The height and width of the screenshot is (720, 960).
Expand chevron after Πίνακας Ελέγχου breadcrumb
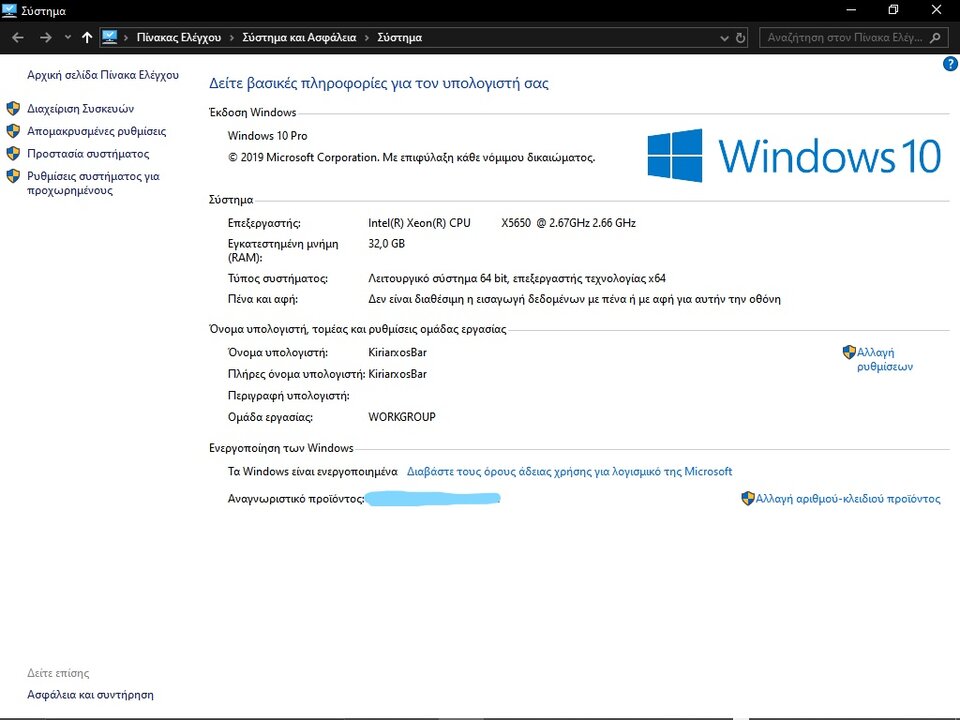(232, 38)
